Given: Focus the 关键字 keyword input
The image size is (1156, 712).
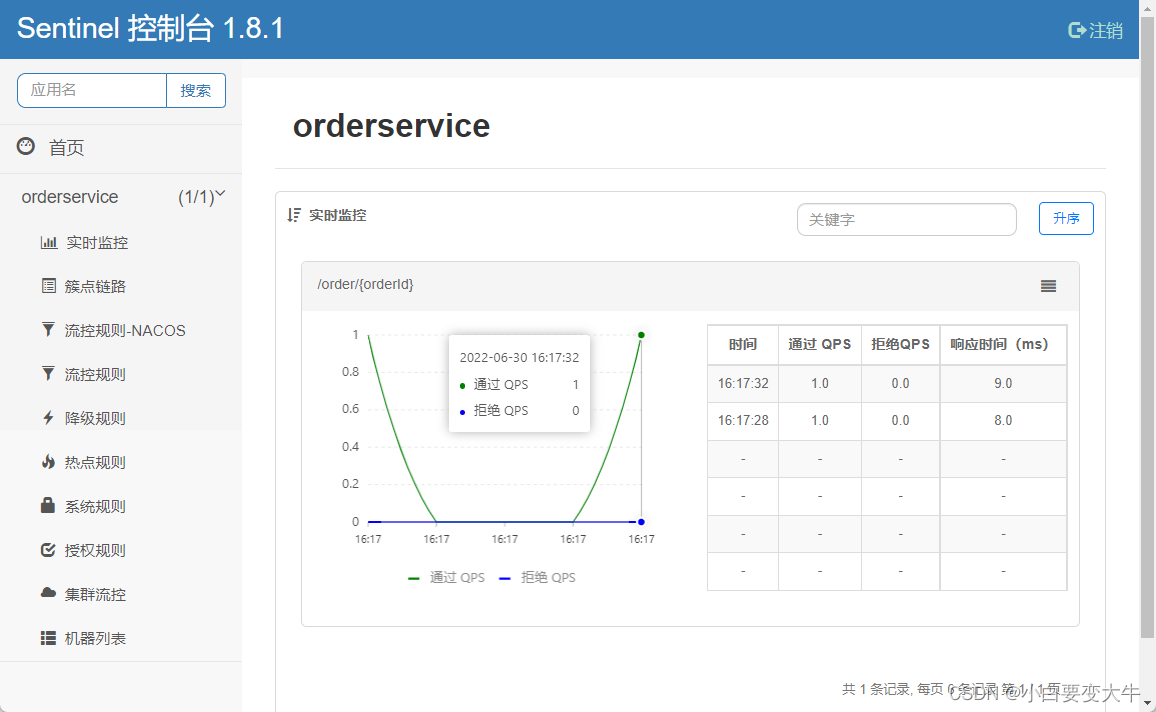Looking at the screenshot, I should pos(907,219).
